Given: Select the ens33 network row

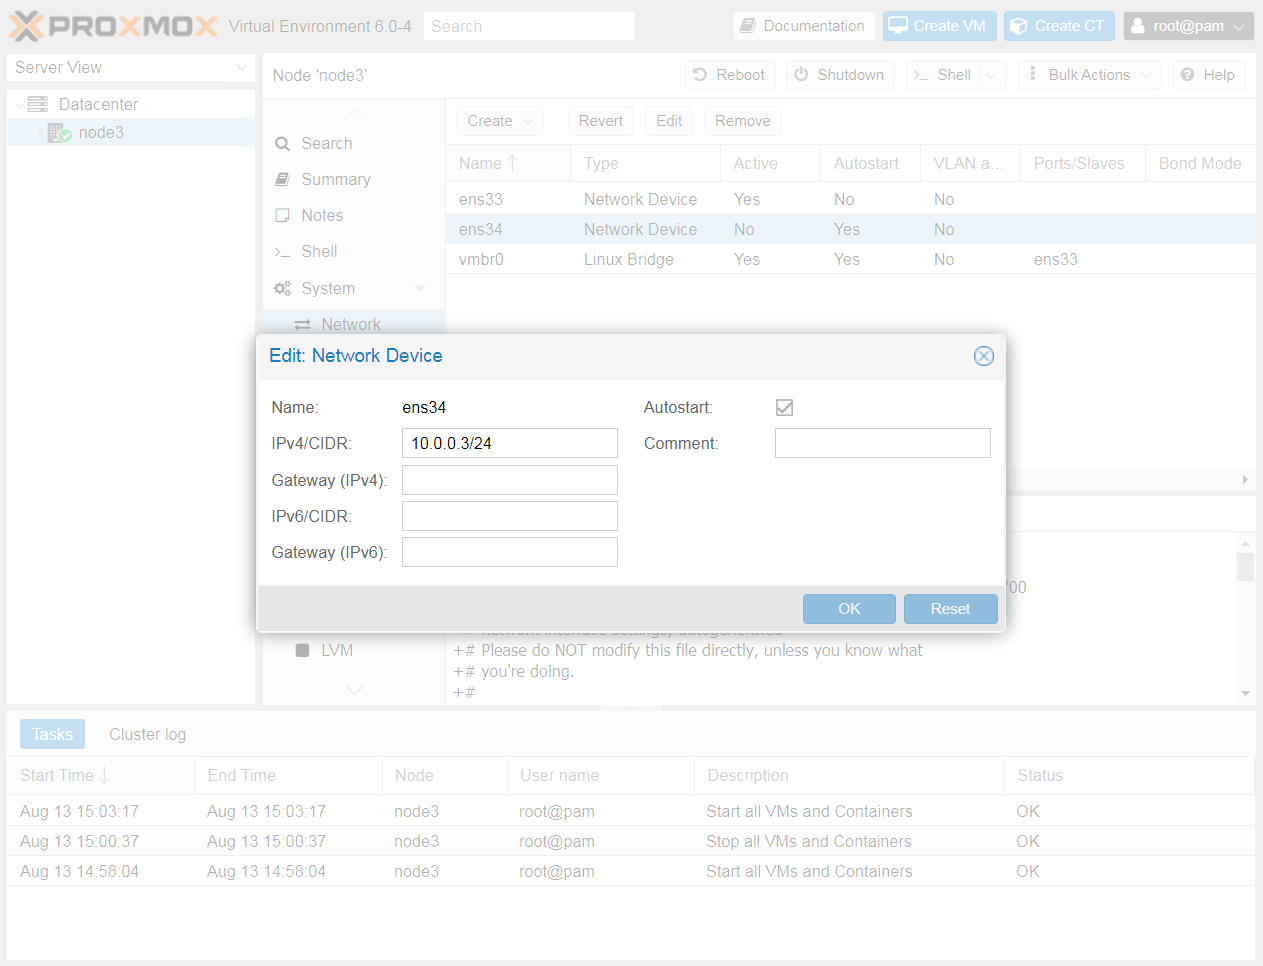Looking at the screenshot, I should tap(850, 199).
